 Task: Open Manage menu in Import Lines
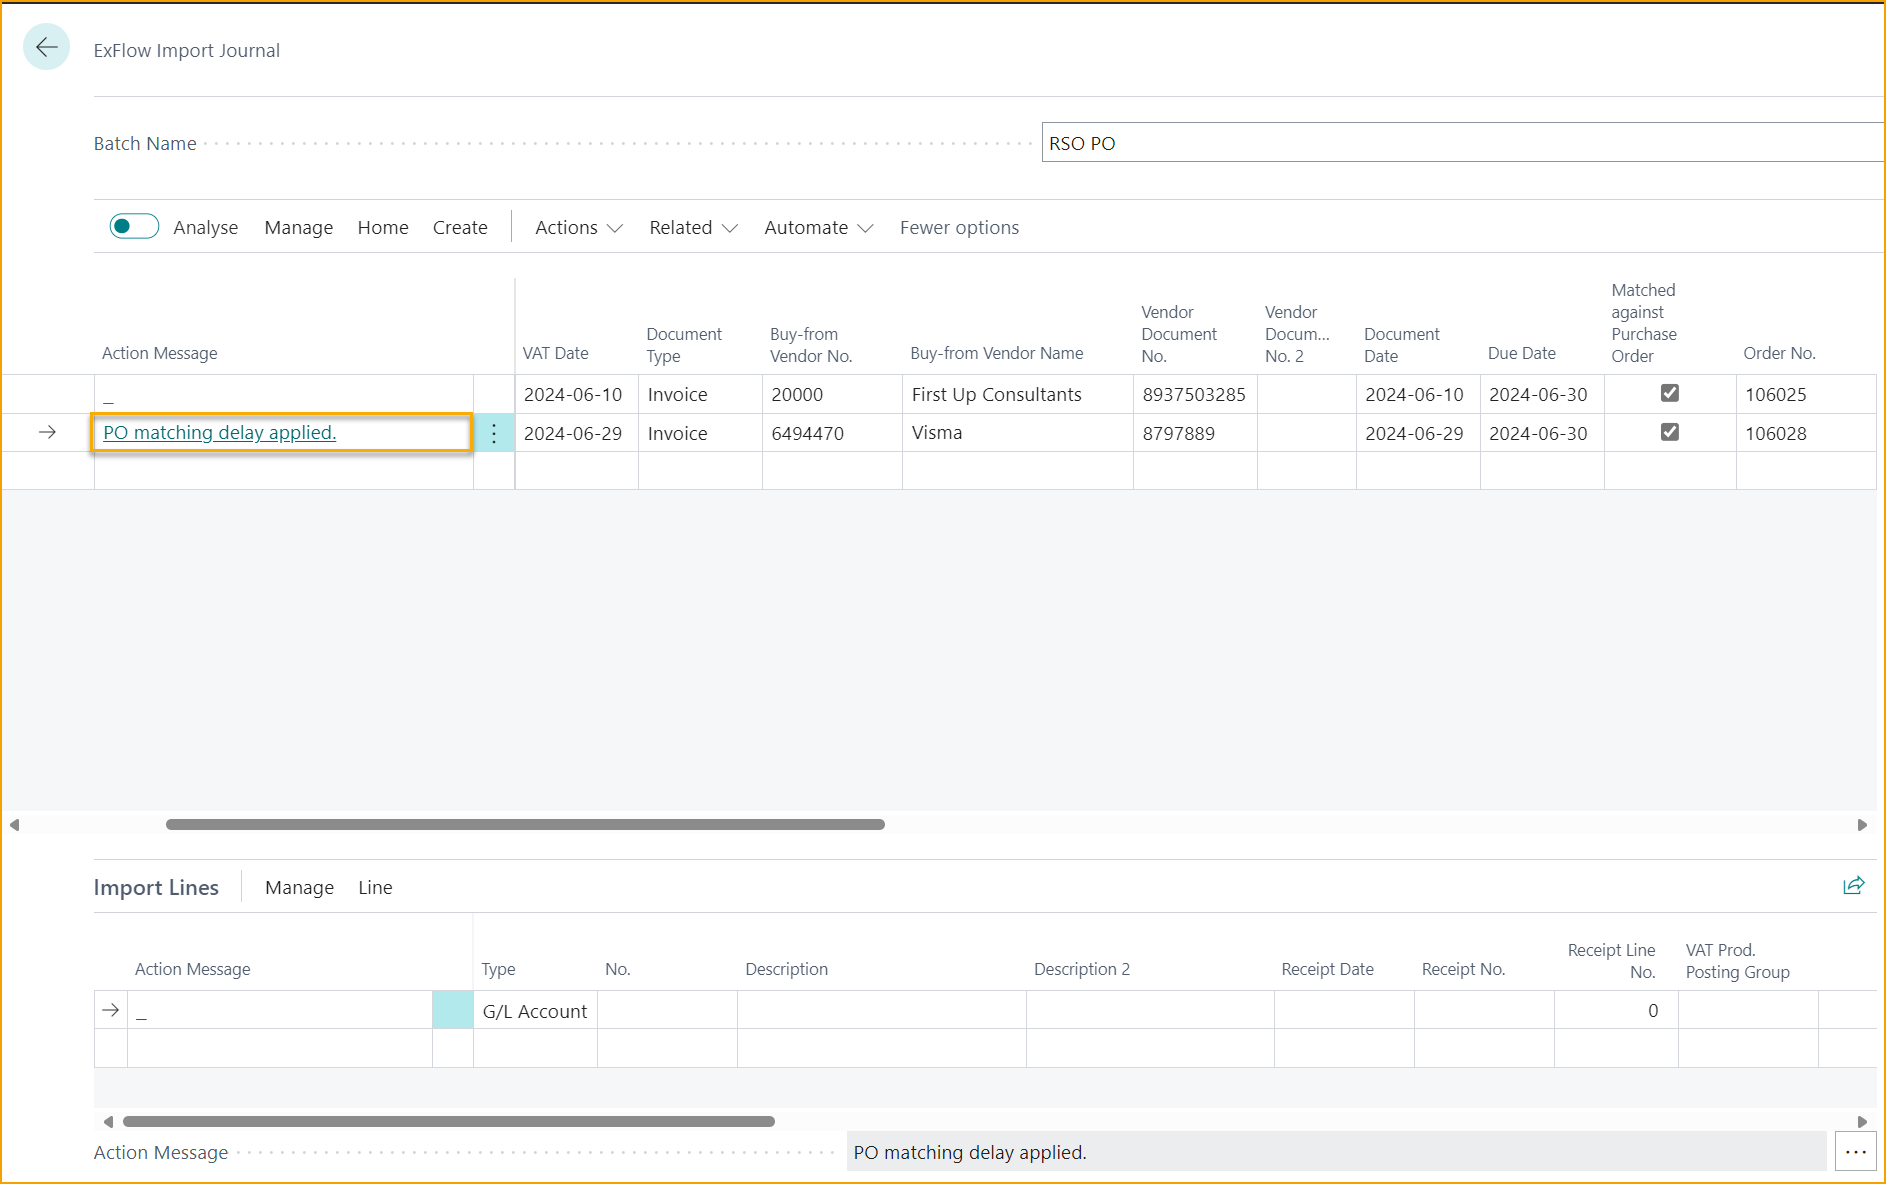(x=299, y=888)
